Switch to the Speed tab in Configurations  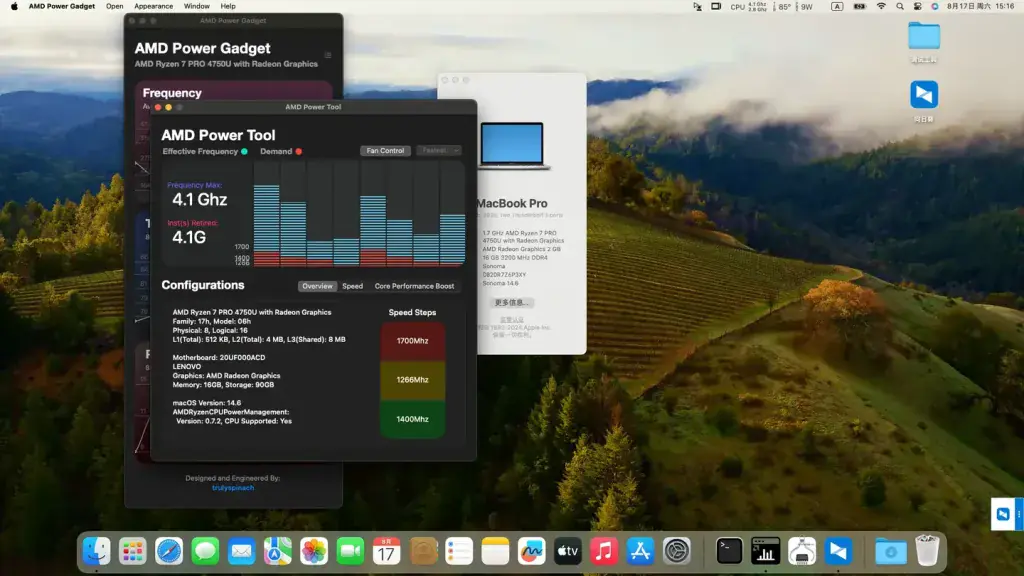(353, 286)
